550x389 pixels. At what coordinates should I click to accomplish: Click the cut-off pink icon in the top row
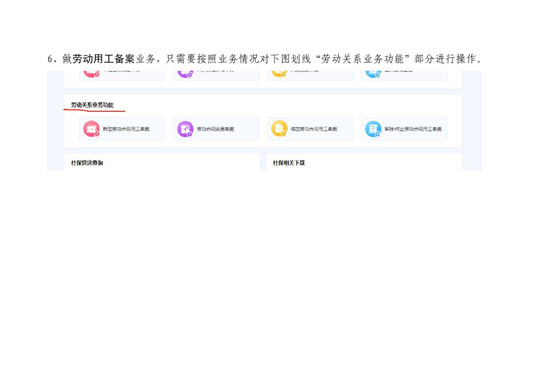91,74
